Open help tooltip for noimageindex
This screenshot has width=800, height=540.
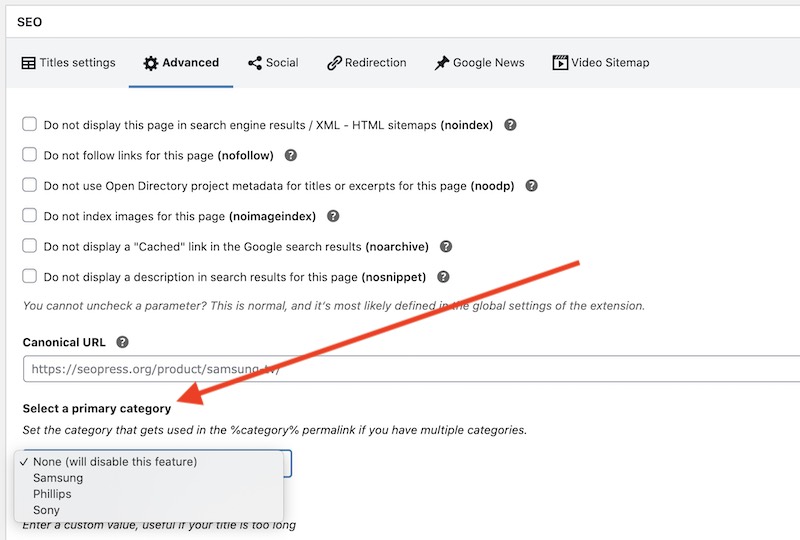click(x=333, y=216)
